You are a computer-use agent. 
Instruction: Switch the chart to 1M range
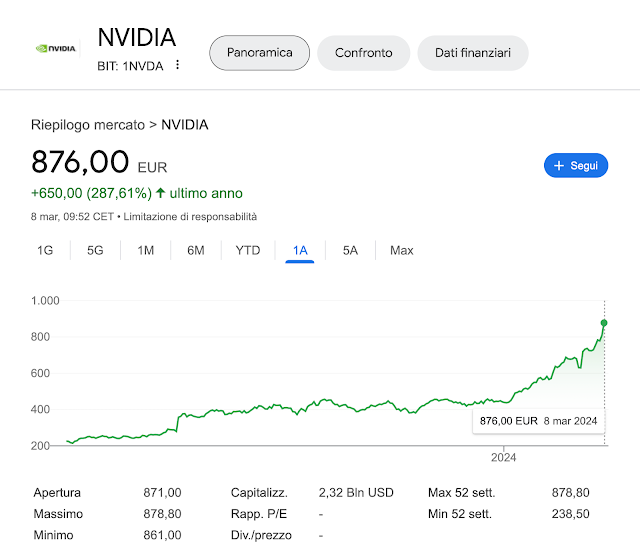146,250
